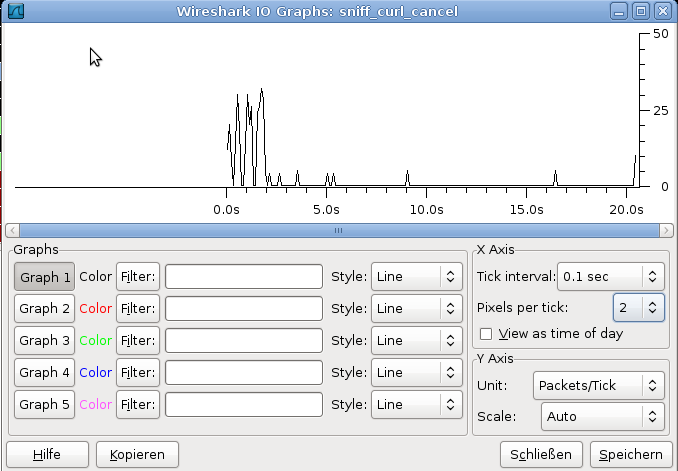Click Filter button for Graph 3
The height and width of the screenshot is (471, 678).
click(x=138, y=340)
